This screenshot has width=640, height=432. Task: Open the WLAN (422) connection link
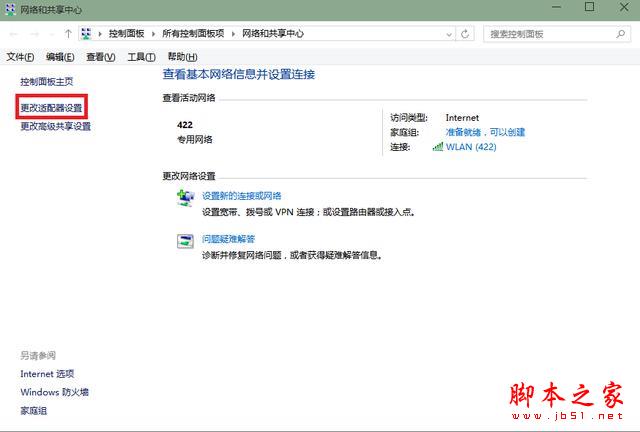tap(470, 147)
